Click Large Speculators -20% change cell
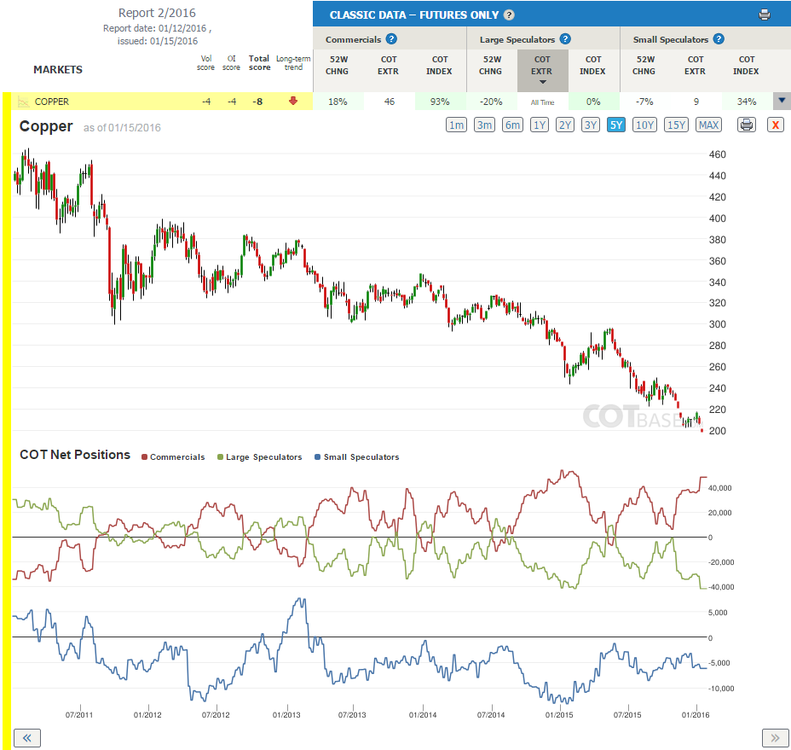Viewport: 791px width, 750px height. click(x=491, y=101)
